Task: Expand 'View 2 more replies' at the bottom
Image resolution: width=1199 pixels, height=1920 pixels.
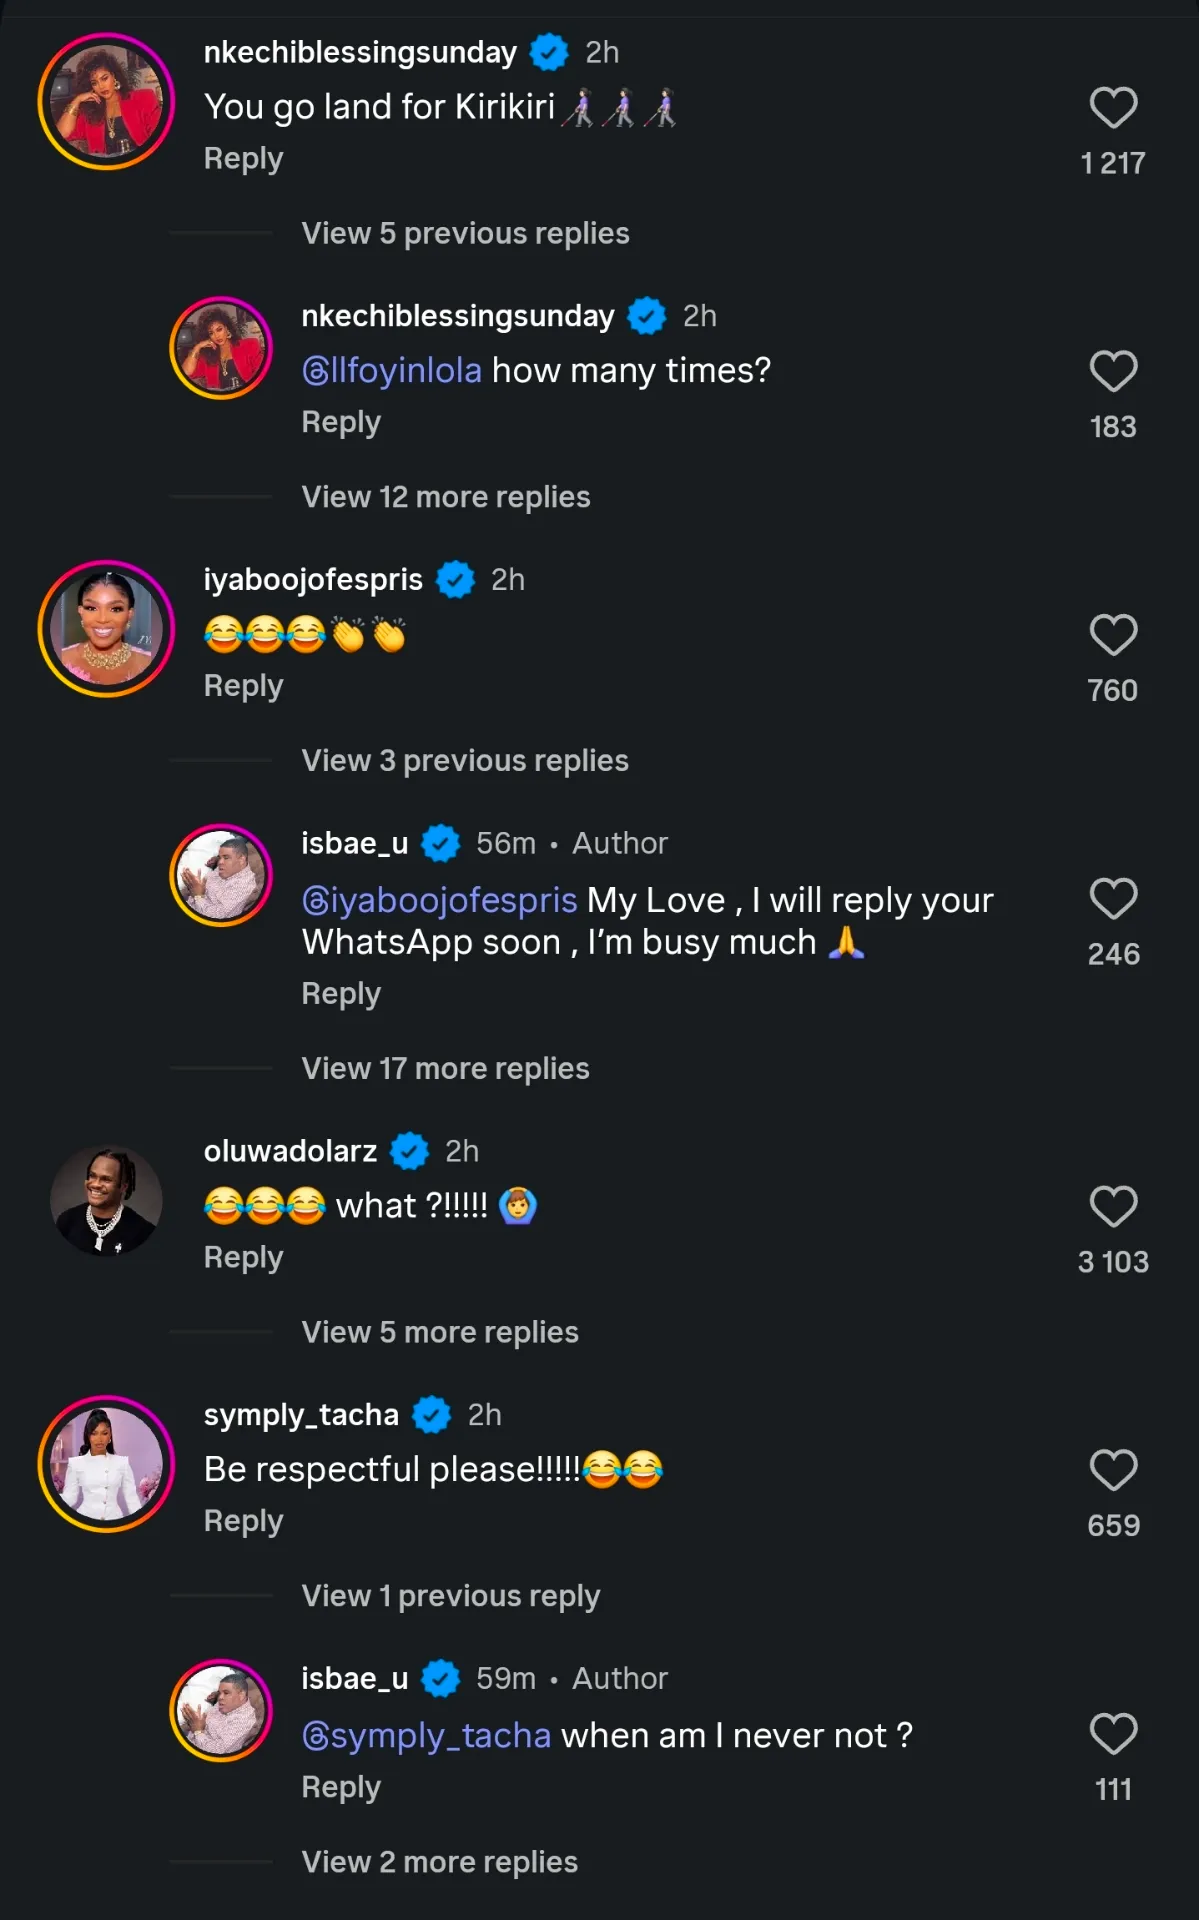Action: 440,1862
